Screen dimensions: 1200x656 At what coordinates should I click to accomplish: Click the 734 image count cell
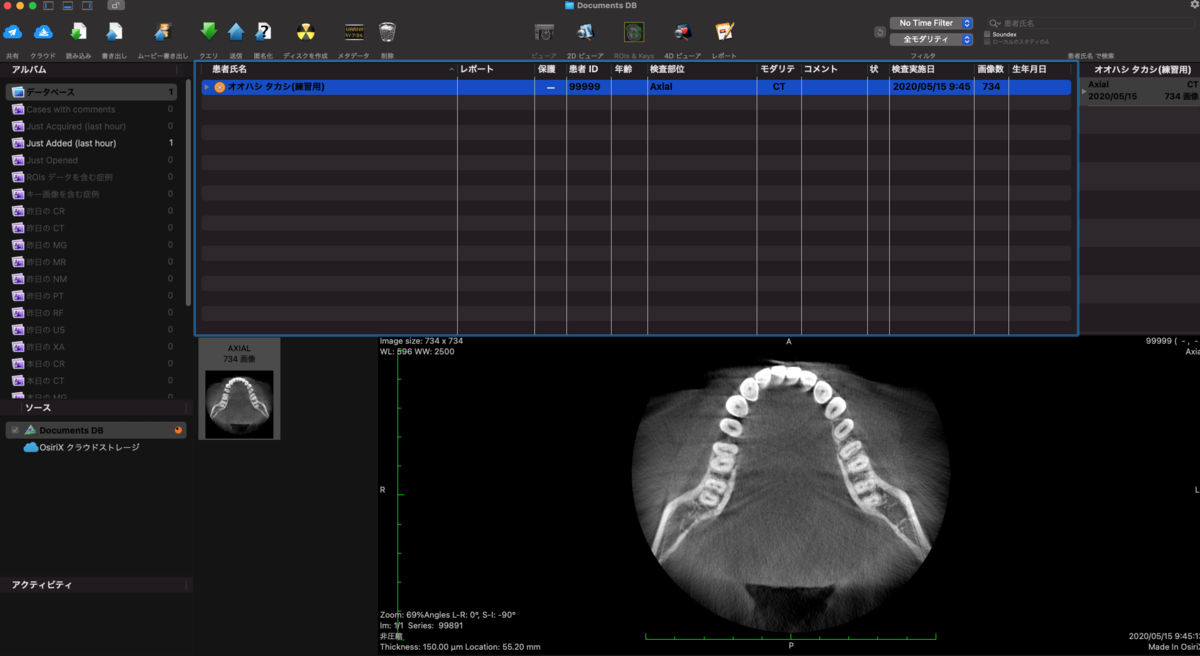point(991,88)
